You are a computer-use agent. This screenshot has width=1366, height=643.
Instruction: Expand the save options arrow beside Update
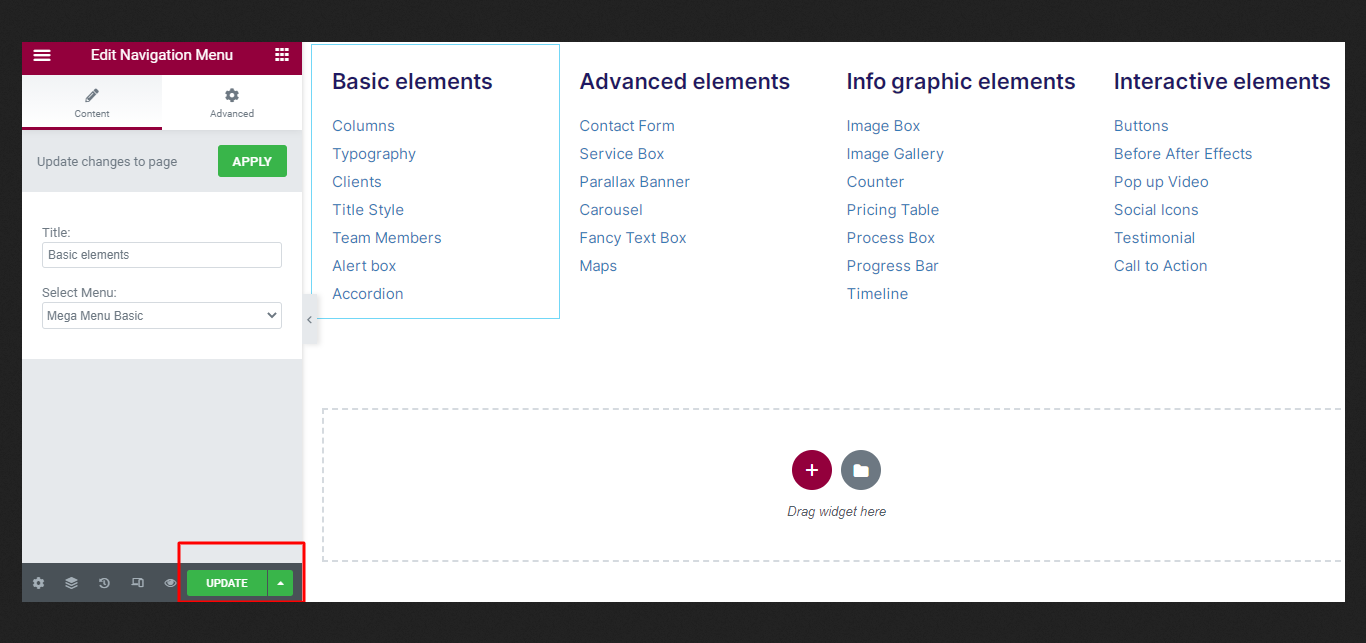tap(281, 583)
